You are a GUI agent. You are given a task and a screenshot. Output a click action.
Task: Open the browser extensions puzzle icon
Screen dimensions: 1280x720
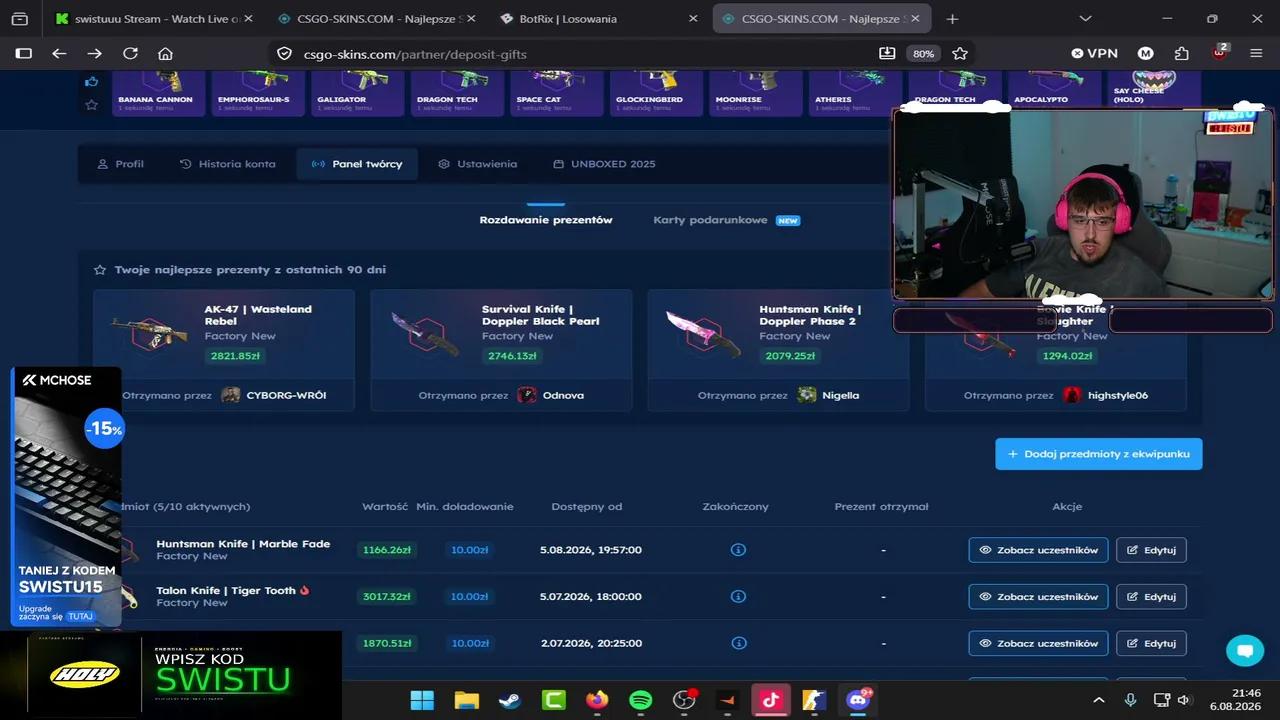tap(1182, 53)
